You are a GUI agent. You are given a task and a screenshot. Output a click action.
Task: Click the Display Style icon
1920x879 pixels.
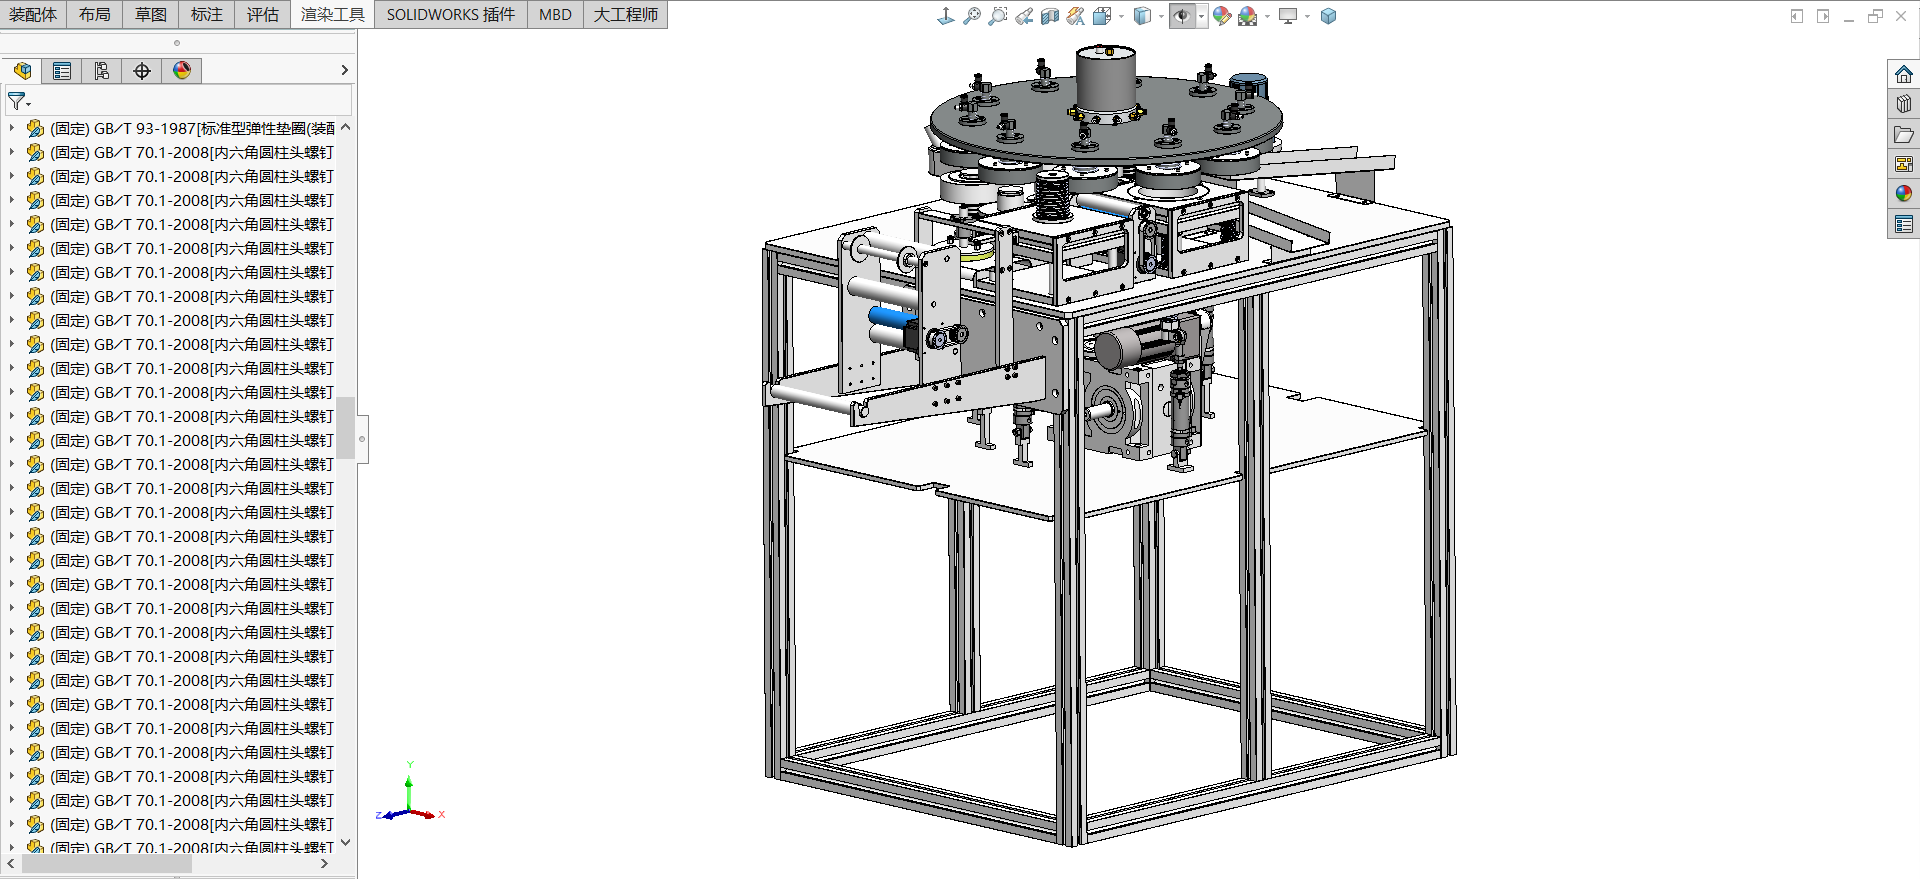[1142, 16]
